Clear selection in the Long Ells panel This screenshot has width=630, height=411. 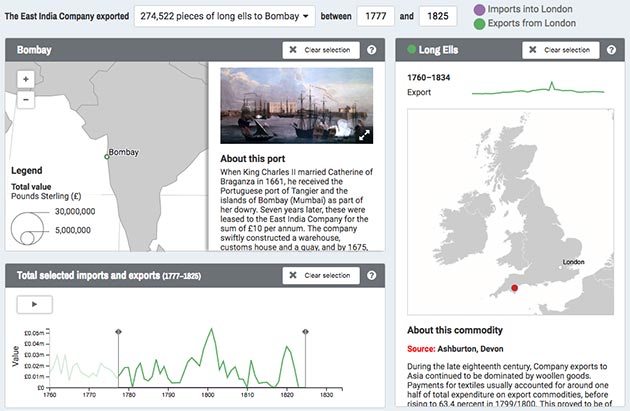coord(560,49)
